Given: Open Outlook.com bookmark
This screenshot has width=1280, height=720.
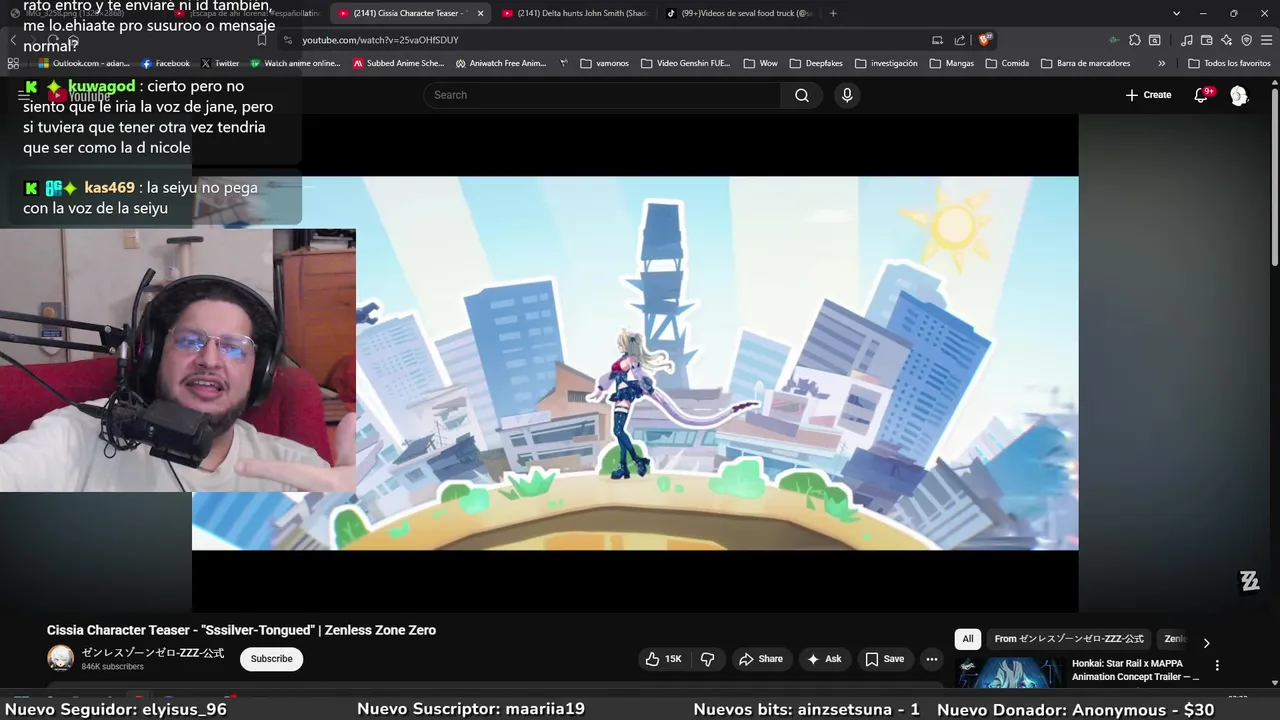Looking at the screenshot, I should click(84, 63).
